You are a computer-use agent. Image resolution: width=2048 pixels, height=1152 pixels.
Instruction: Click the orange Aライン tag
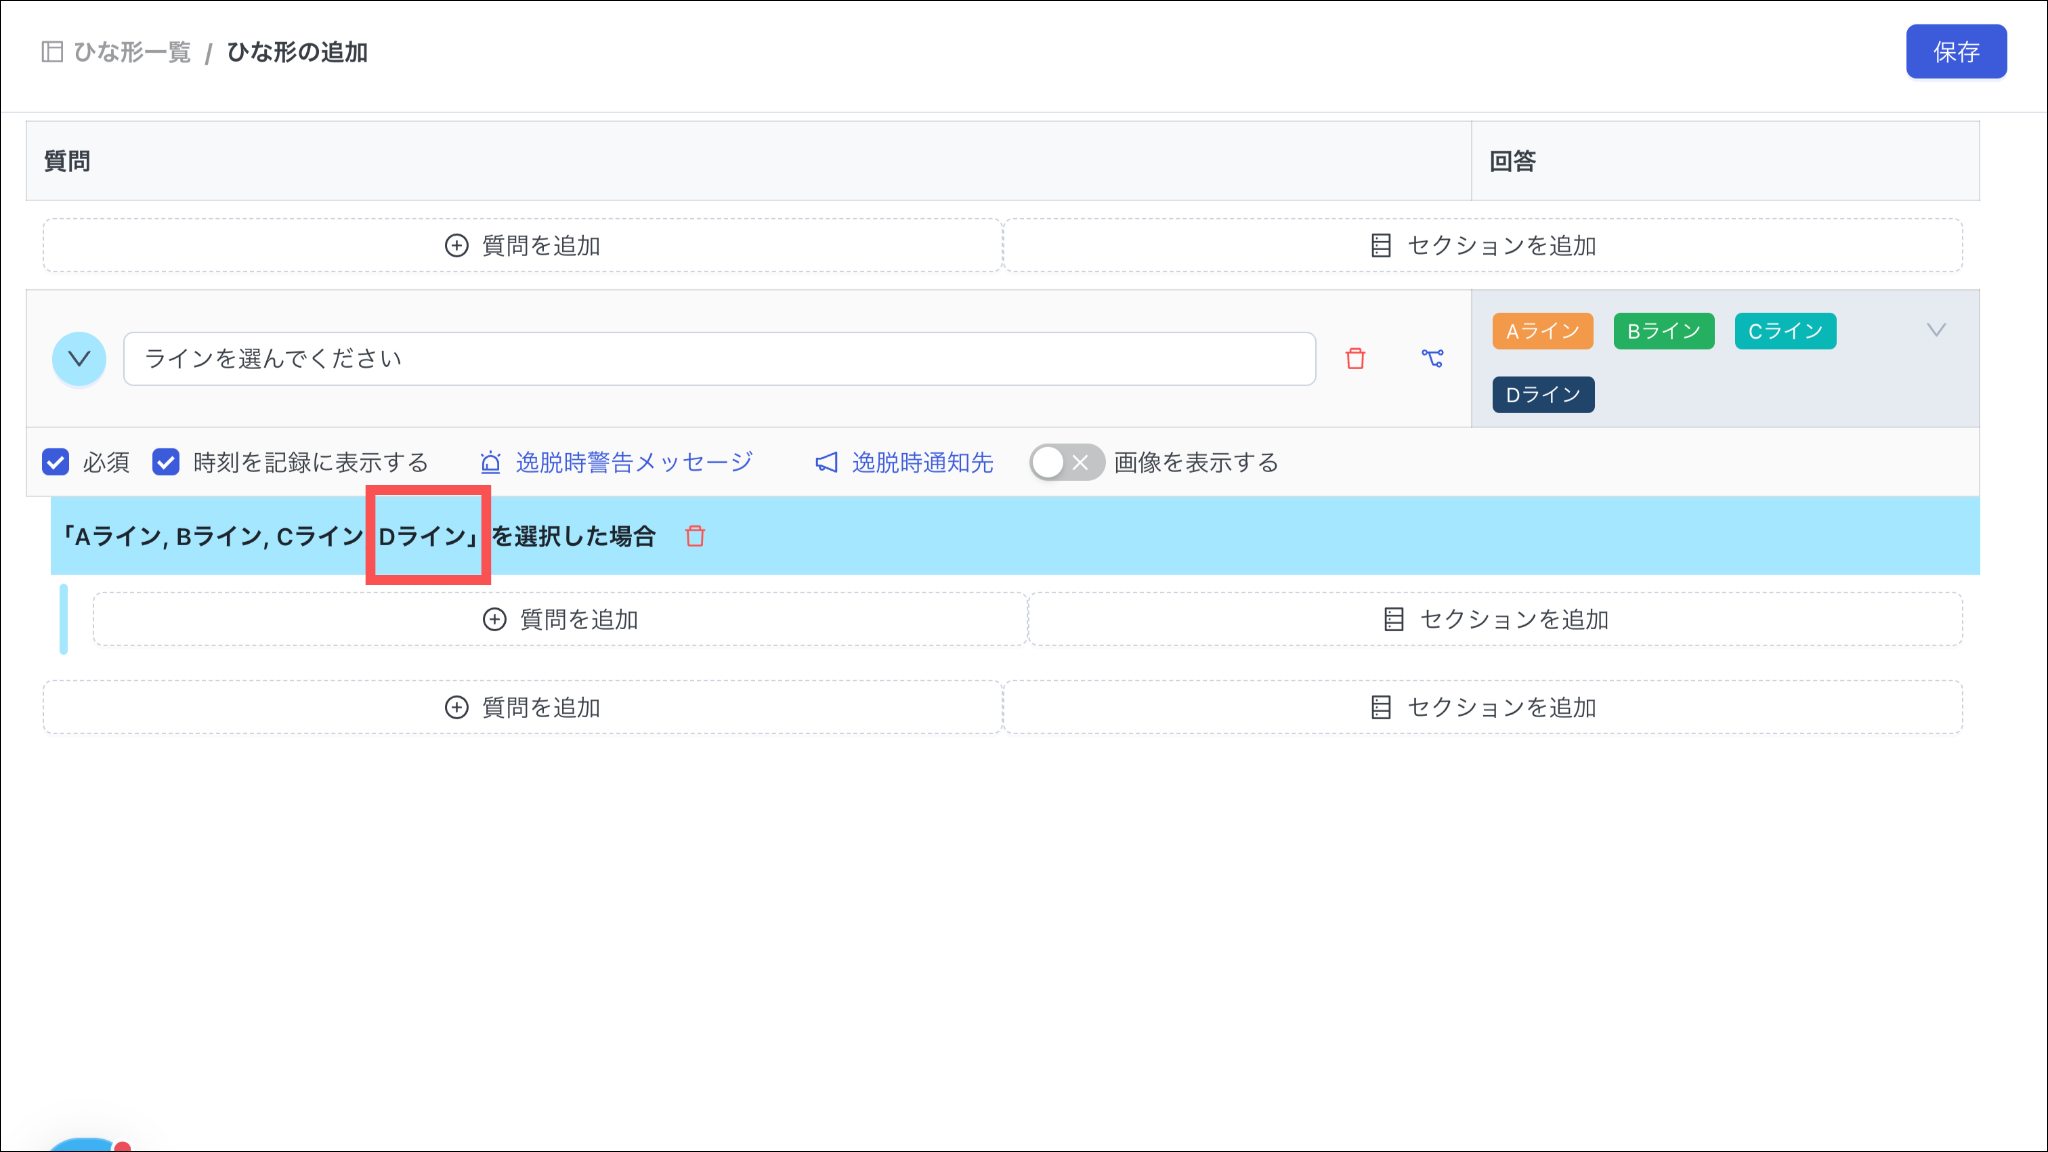tap(1542, 332)
